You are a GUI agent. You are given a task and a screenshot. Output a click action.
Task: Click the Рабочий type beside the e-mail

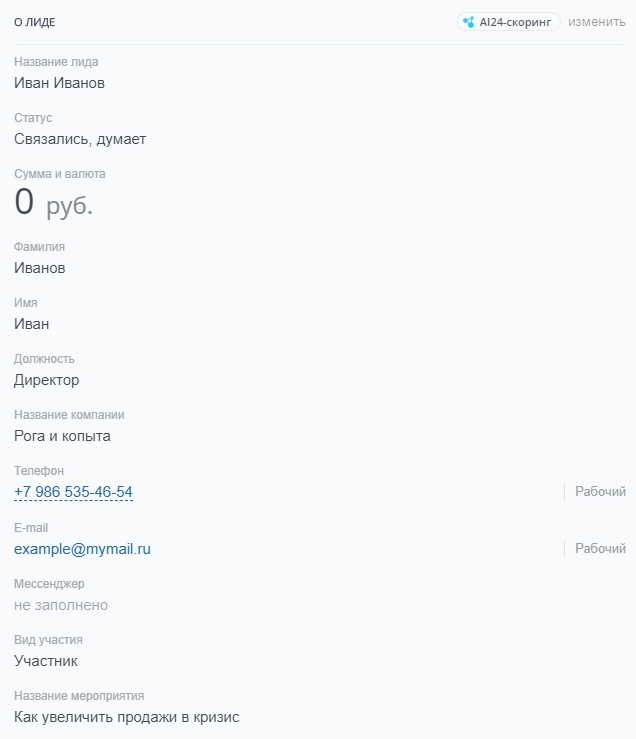600,549
